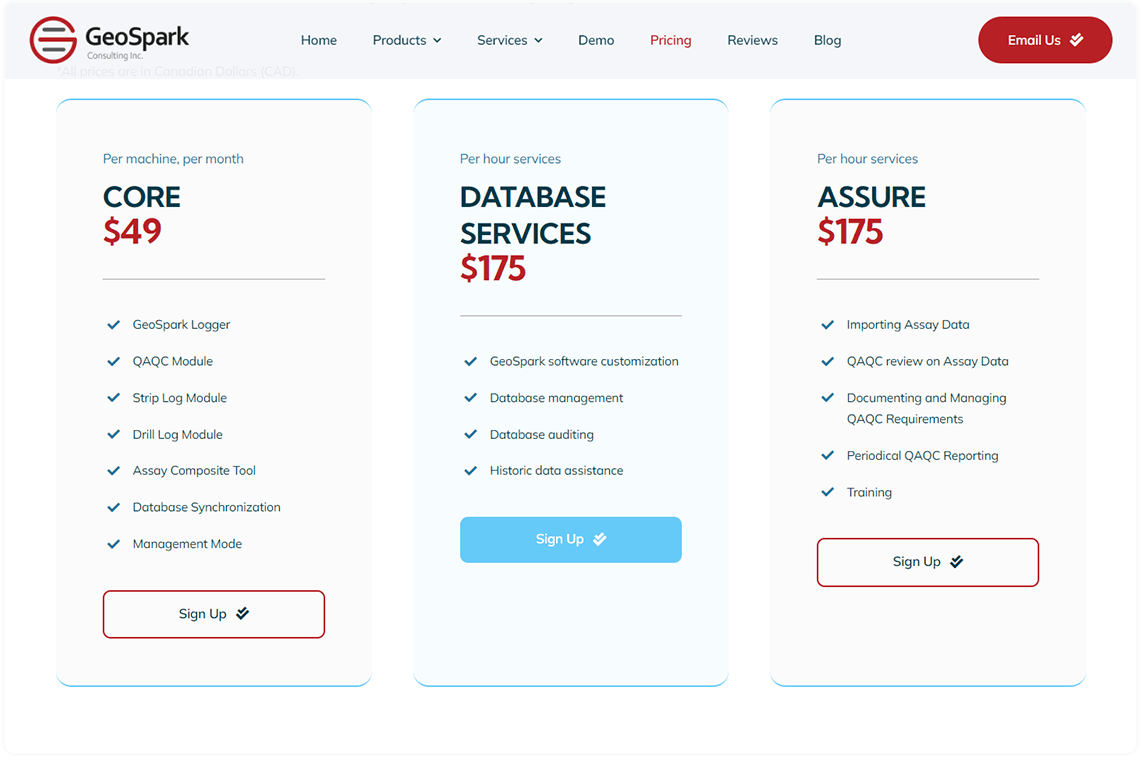Click 'Per hour services' above Database Services
Viewport: 1141px width, 760px height.
tap(510, 159)
